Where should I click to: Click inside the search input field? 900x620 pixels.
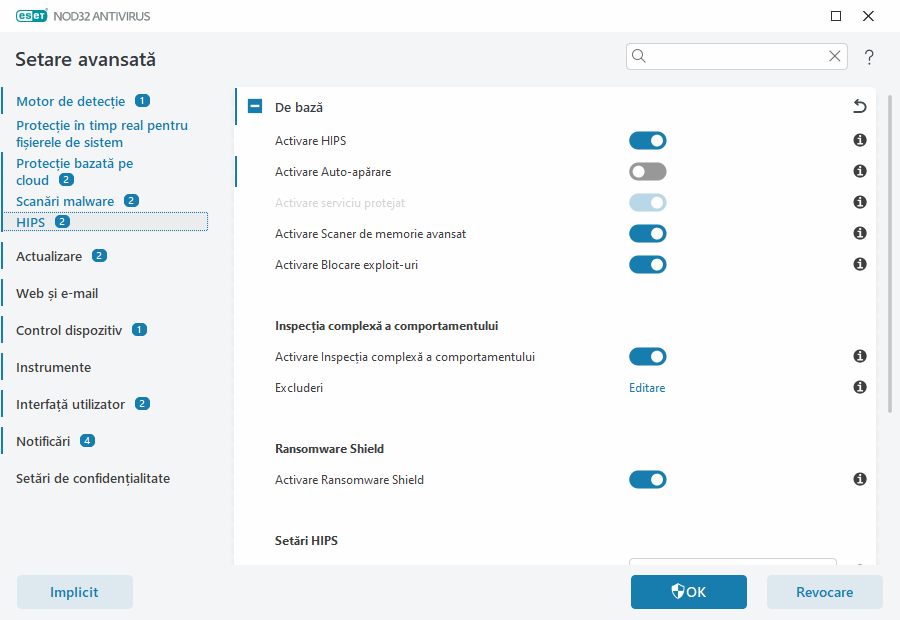735,56
